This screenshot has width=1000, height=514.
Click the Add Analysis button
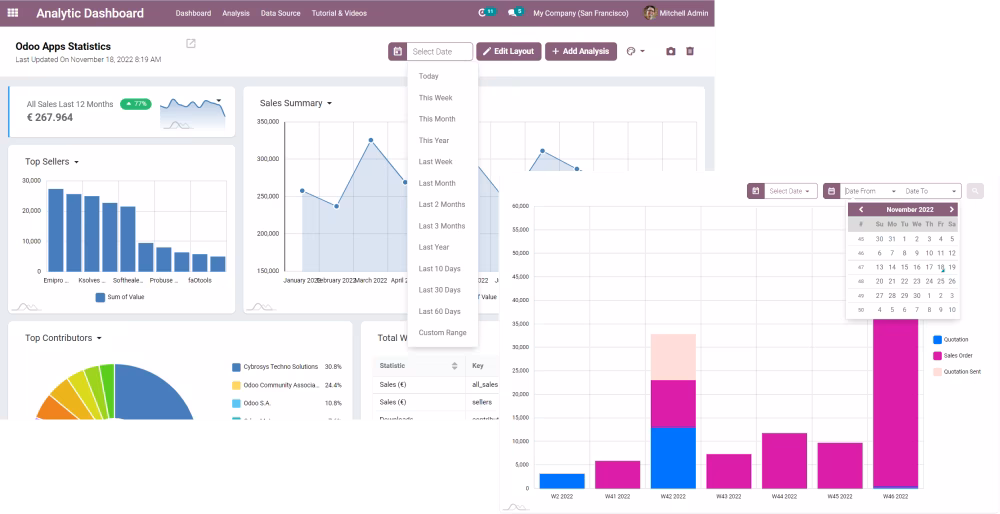click(581, 52)
